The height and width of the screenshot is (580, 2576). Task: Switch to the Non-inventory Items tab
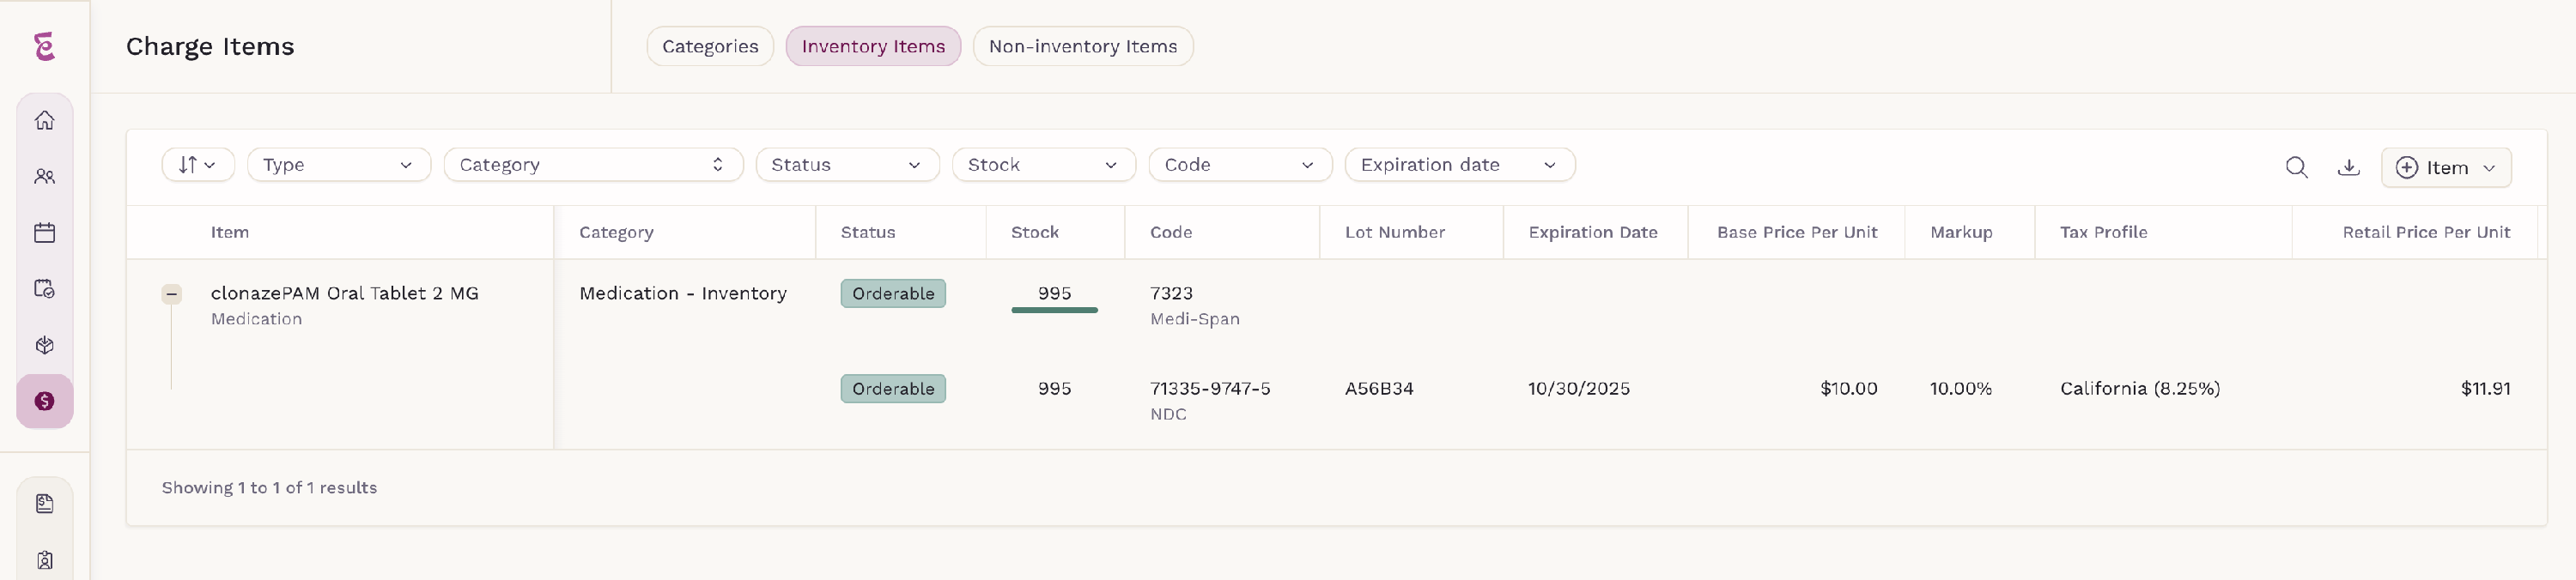point(1083,46)
